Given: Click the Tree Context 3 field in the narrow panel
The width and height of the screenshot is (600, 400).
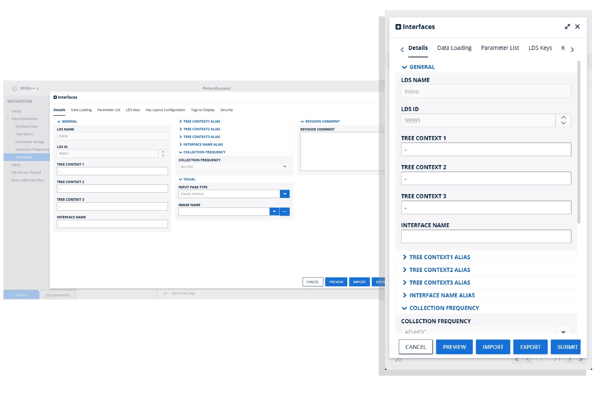Looking at the screenshot, I should [x=486, y=207].
